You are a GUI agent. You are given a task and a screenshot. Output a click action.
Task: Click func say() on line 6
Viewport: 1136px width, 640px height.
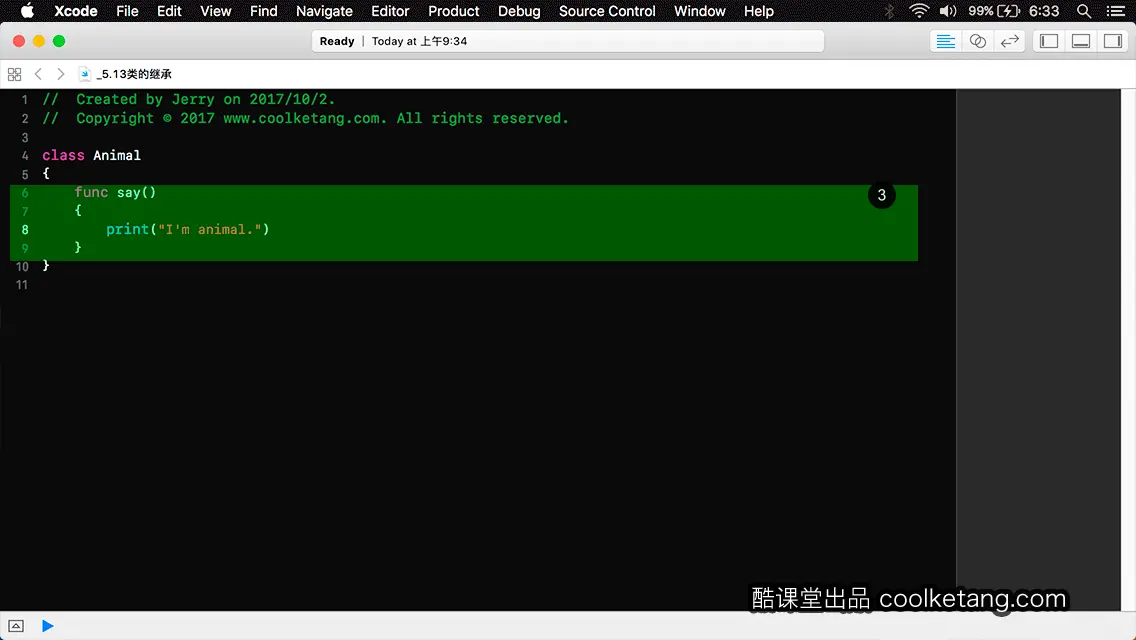115,192
